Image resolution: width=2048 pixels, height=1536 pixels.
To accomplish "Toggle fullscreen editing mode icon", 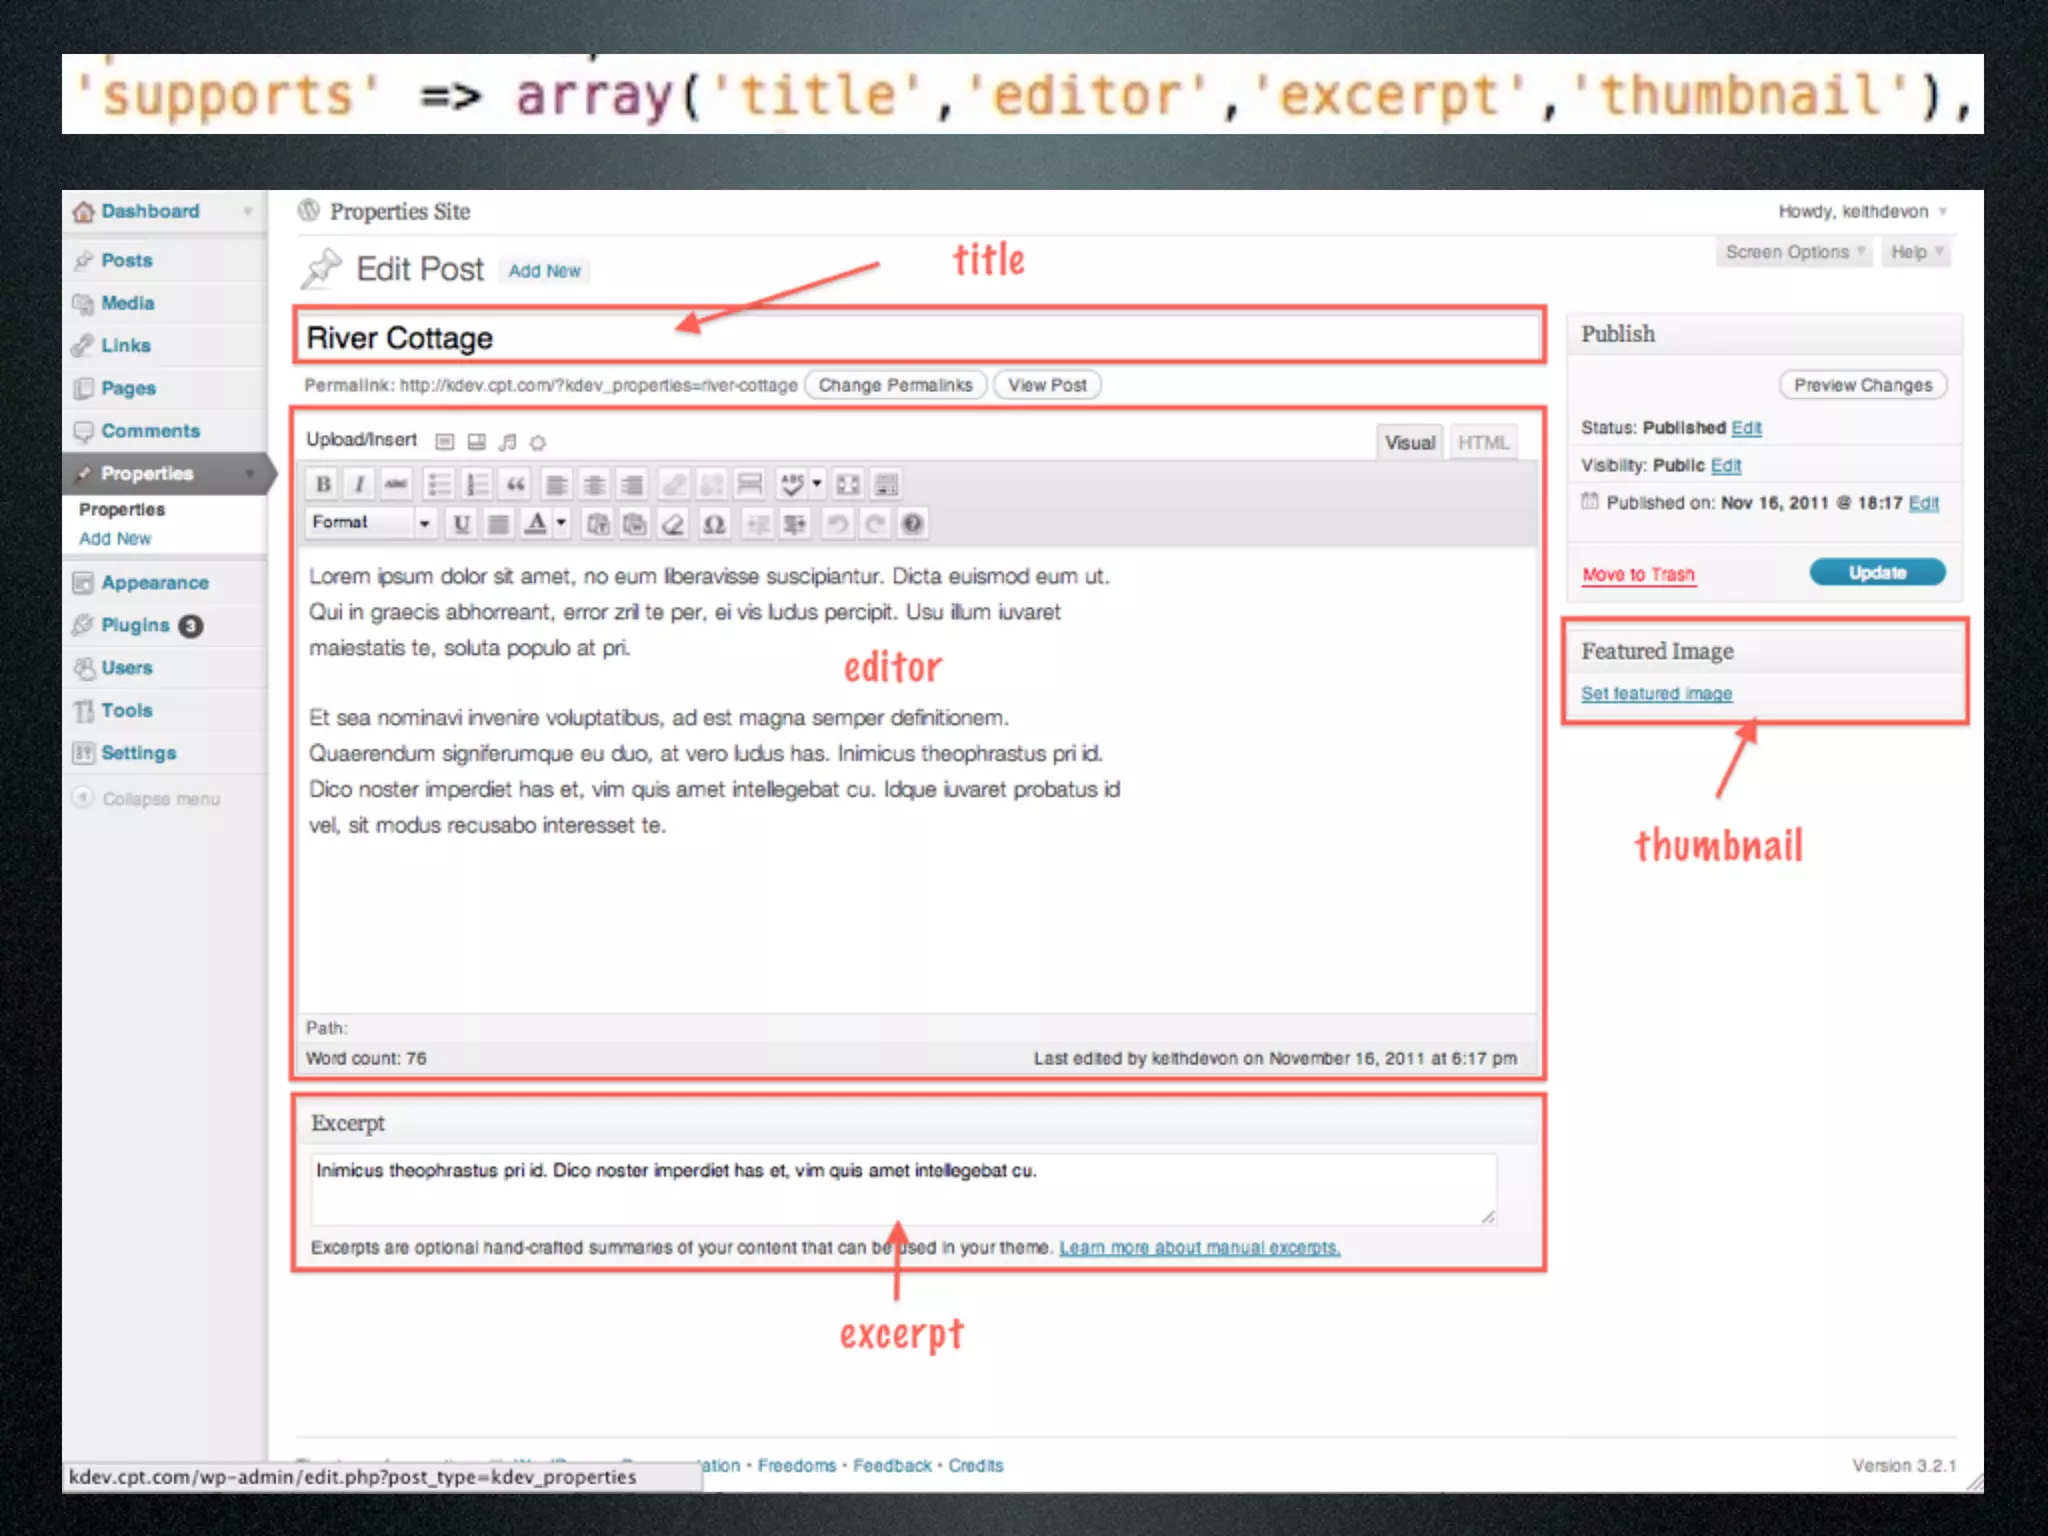I will tap(848, 485).
